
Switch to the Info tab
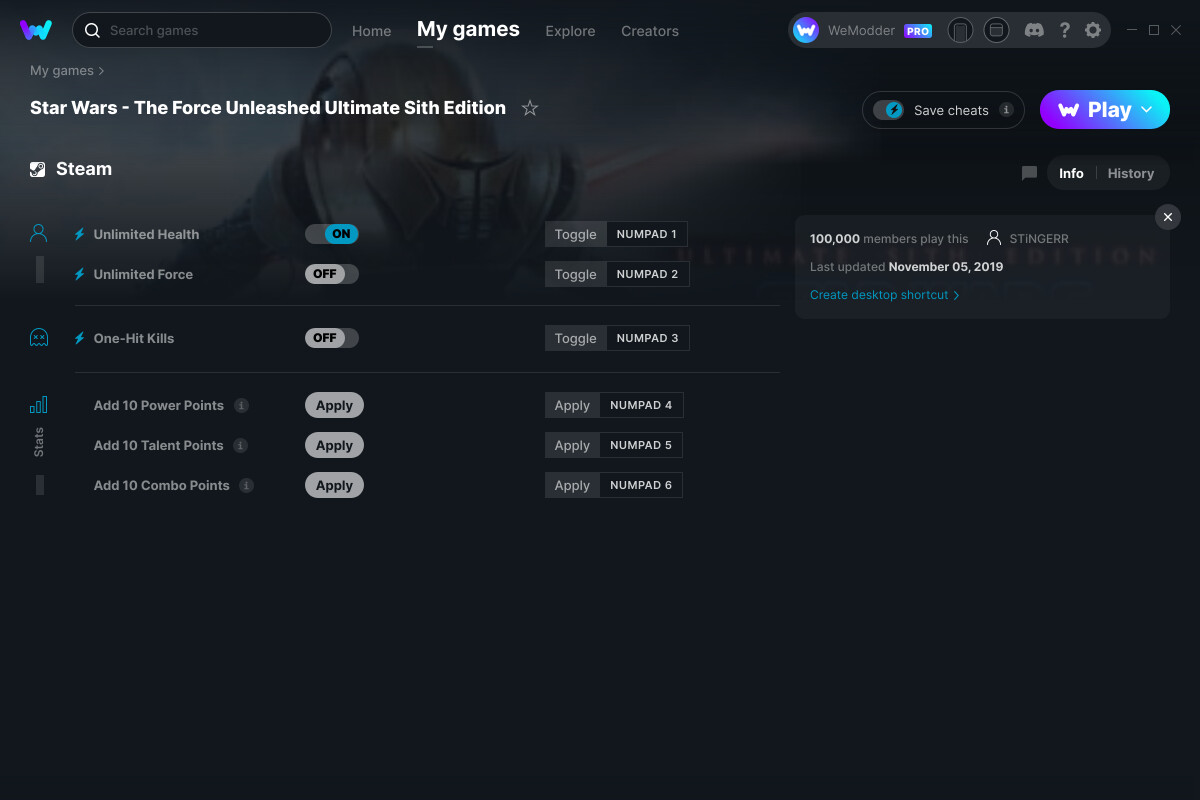pyautogui.click(x=1071, y=173)
